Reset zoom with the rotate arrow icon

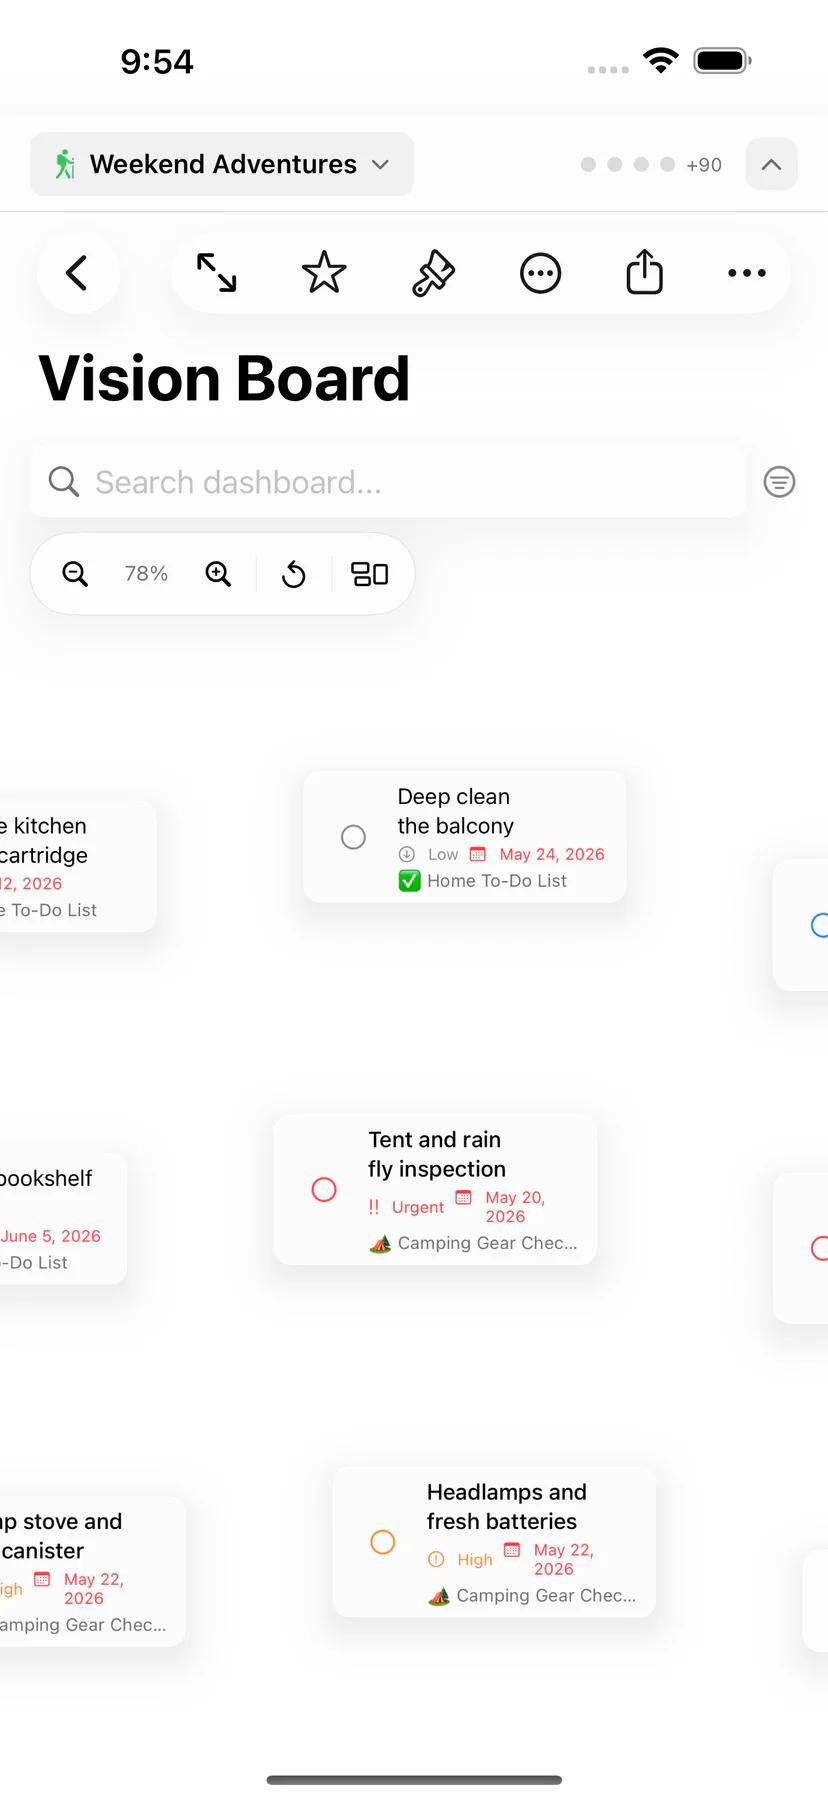point(294,574)
